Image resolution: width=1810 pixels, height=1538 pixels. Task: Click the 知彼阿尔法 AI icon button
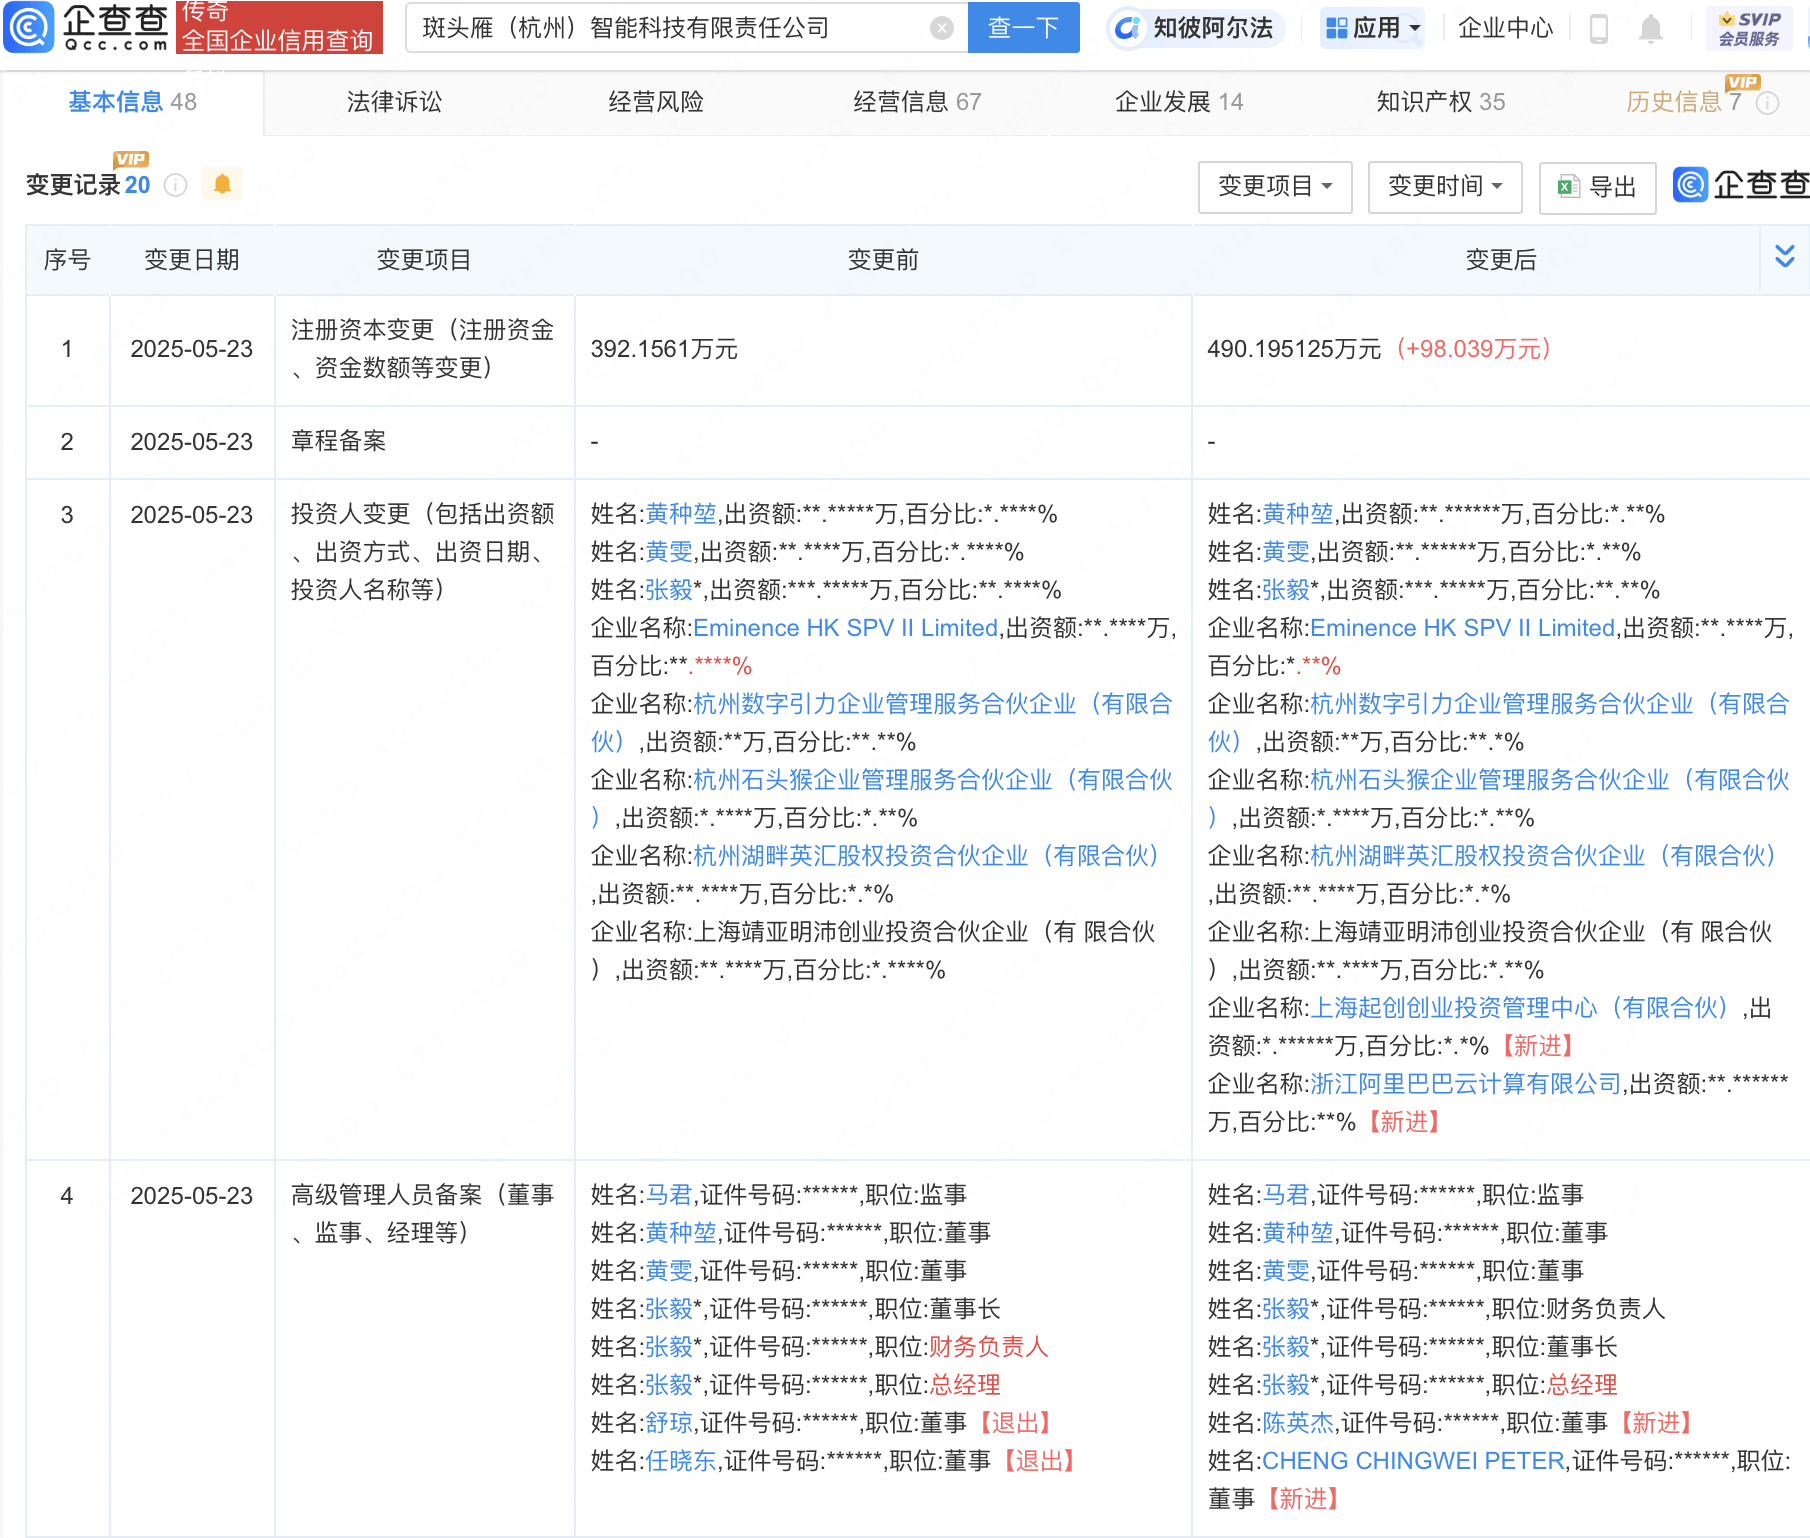[1195, 28]
